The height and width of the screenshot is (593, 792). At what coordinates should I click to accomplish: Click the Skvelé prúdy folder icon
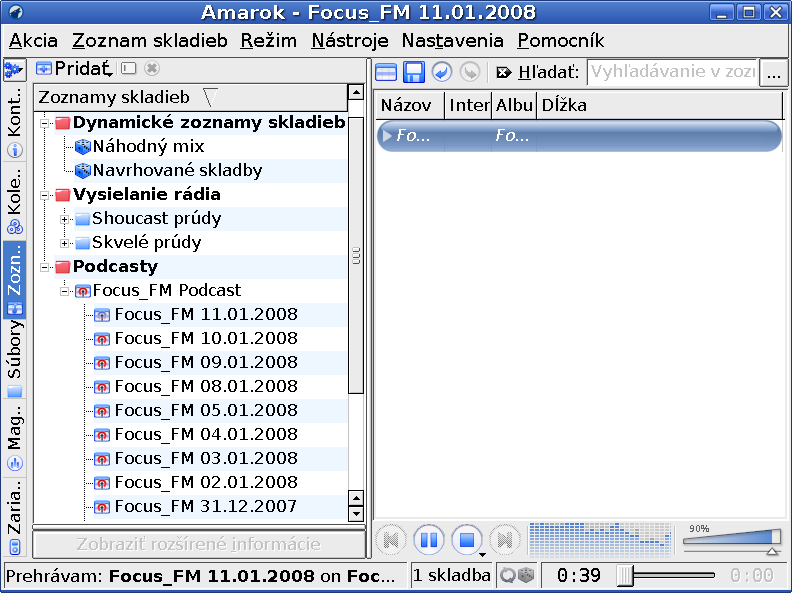pos(82,243)
